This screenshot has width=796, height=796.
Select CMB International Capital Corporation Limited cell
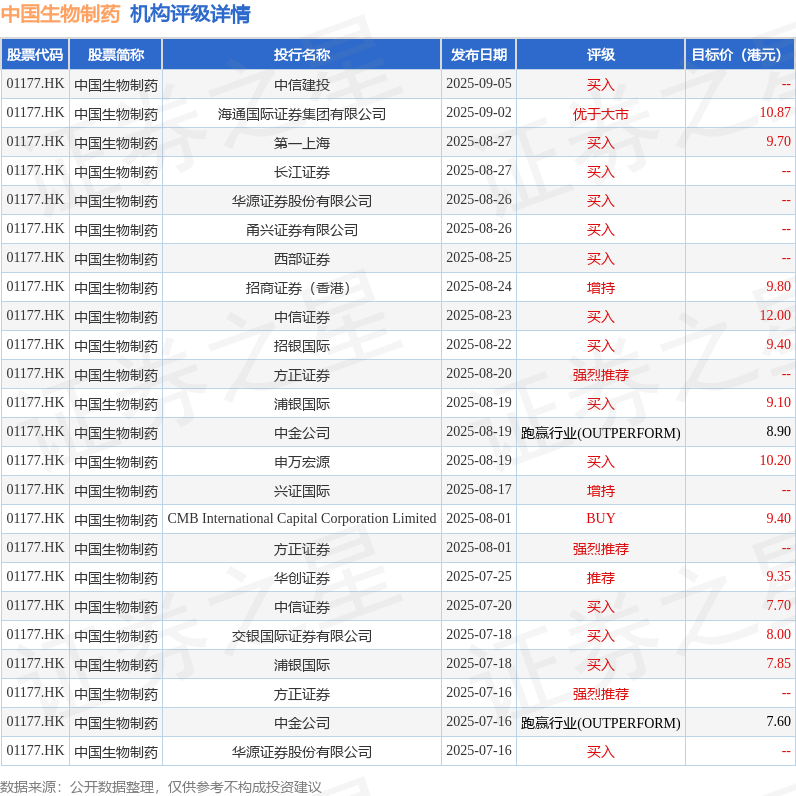point(302,519)
